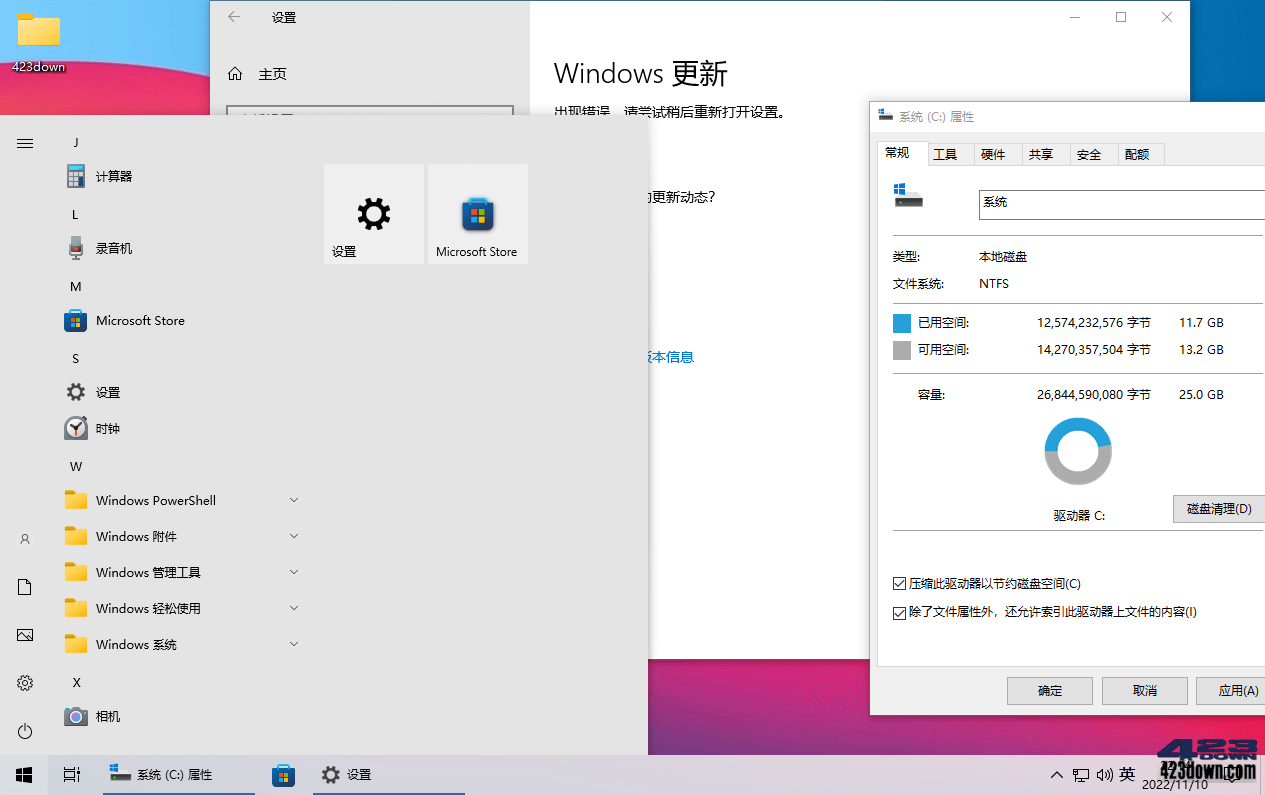Image resolution: width=1265 pixels, height=795 pixels.
Task: Open Microsoft Store from the Start menu list
Action: click(140, 320)
